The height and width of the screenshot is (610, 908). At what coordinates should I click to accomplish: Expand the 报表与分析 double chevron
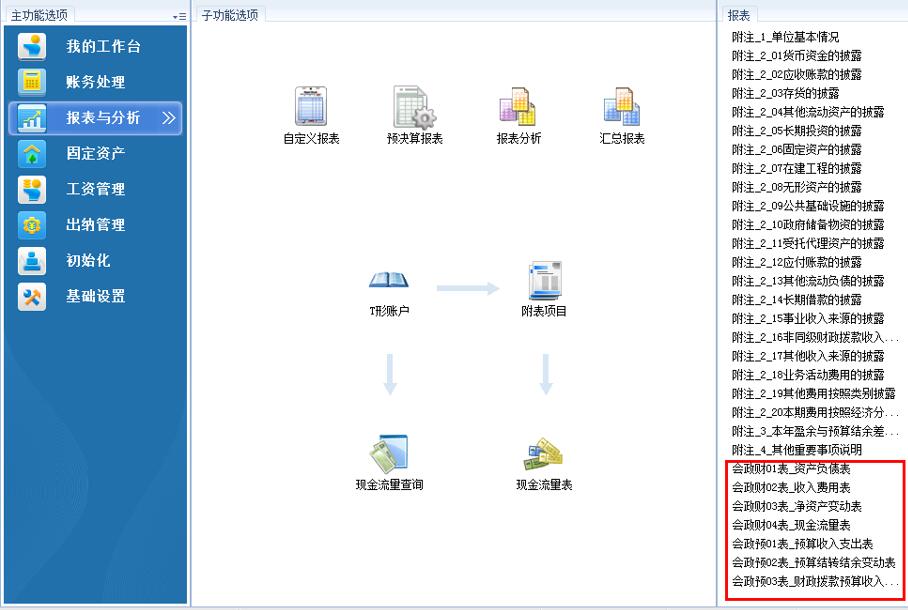pyautogui.click(x=169, y=118)
